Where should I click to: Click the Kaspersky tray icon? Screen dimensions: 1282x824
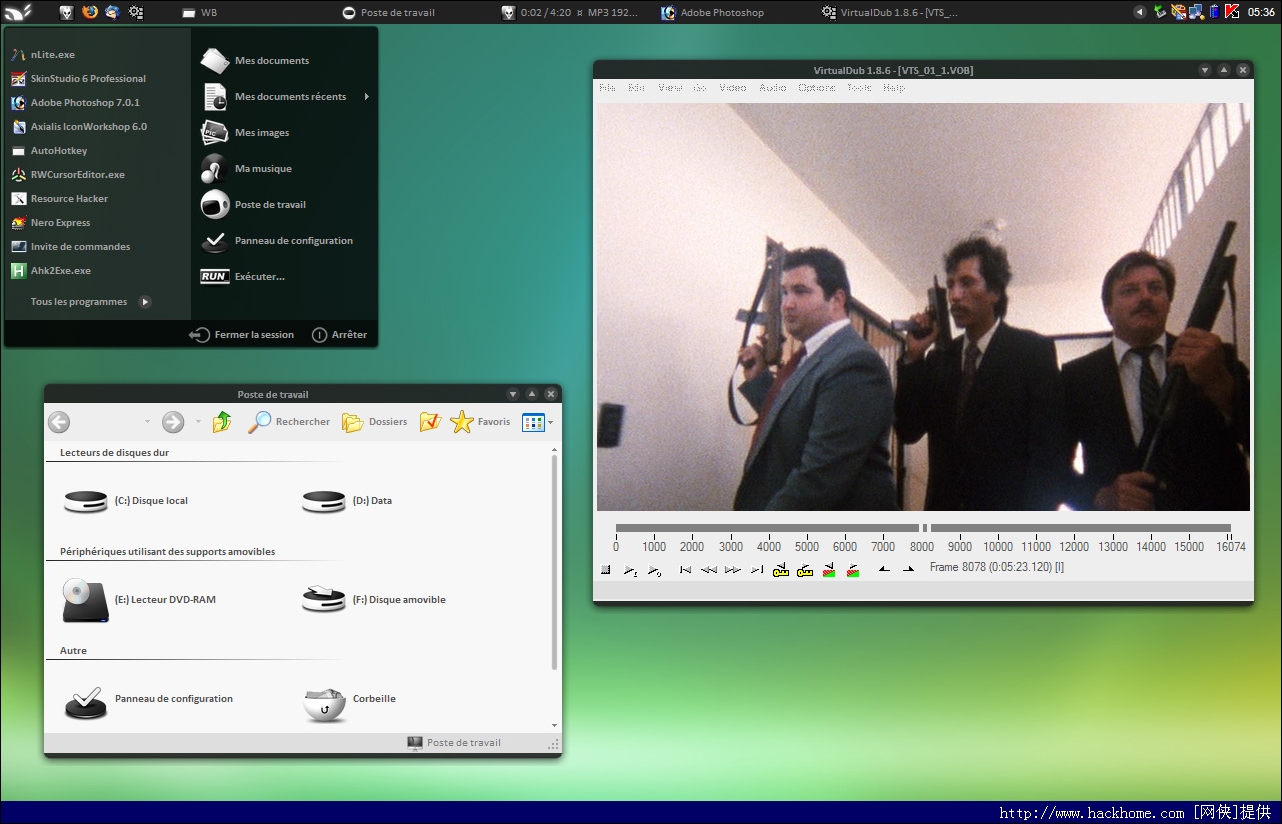pyautogui.click(x=1232, y=12)
